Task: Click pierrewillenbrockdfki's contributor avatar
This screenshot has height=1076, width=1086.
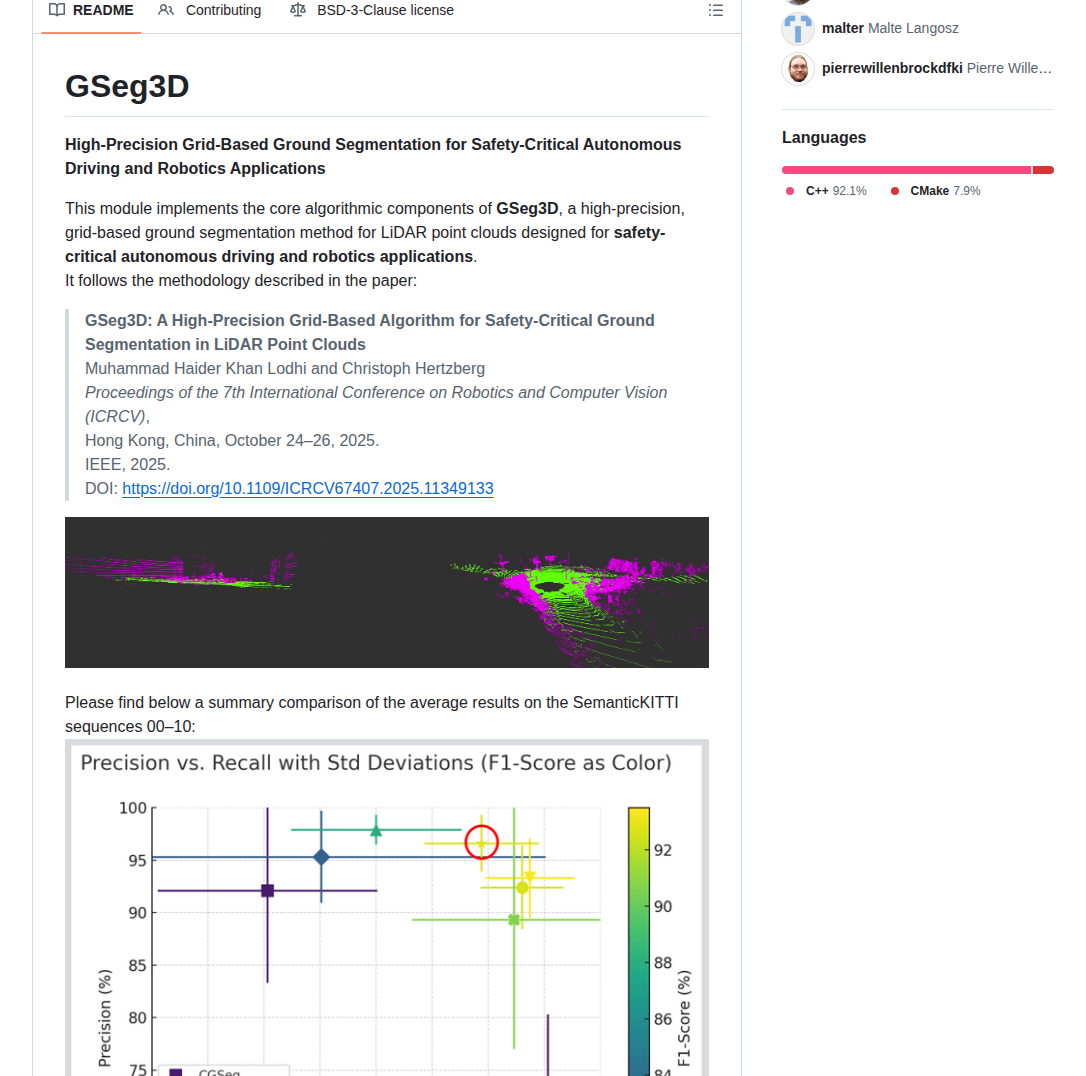Action: (x=797, y=68)
